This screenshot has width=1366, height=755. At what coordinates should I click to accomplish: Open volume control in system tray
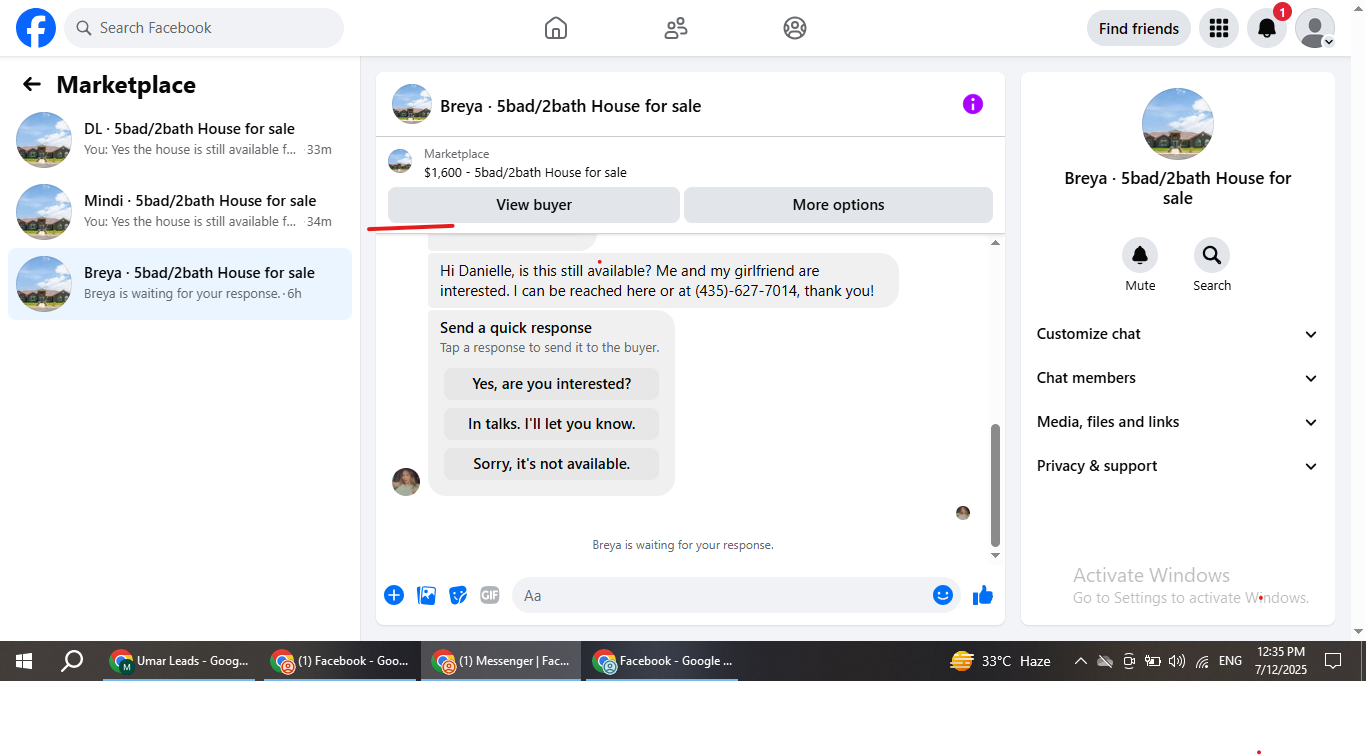click(1177, 661)
